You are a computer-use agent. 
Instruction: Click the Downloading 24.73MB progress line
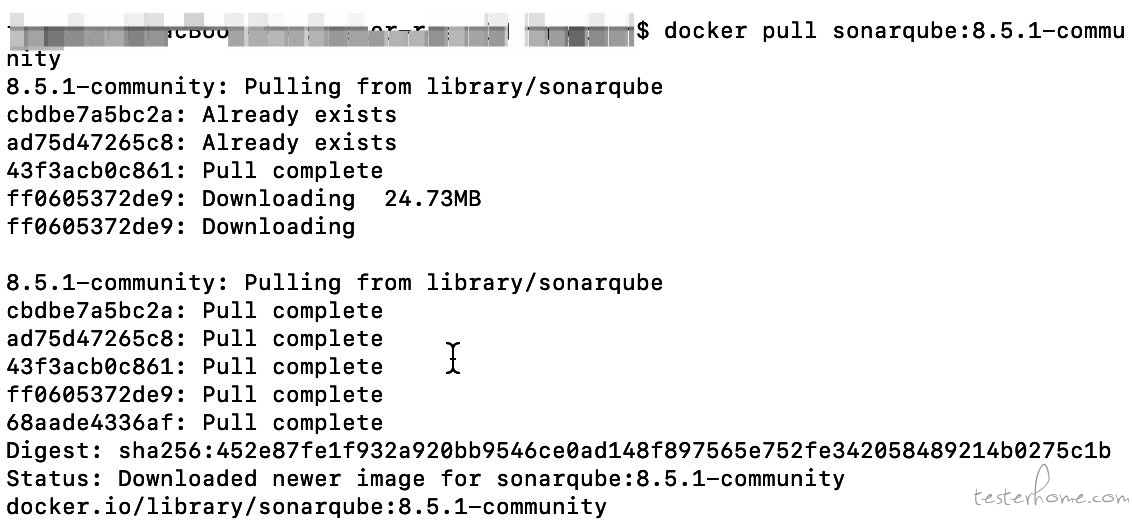244,199
